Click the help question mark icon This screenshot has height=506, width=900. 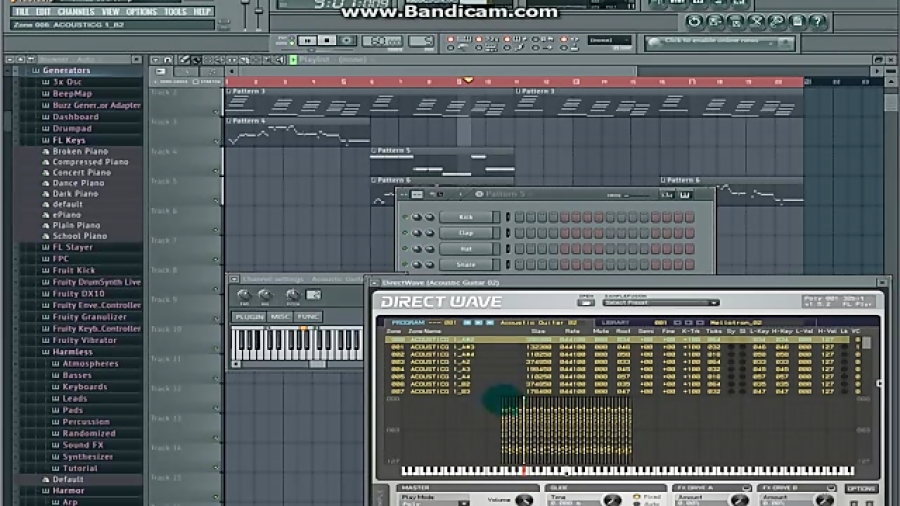tap(818, 22)
